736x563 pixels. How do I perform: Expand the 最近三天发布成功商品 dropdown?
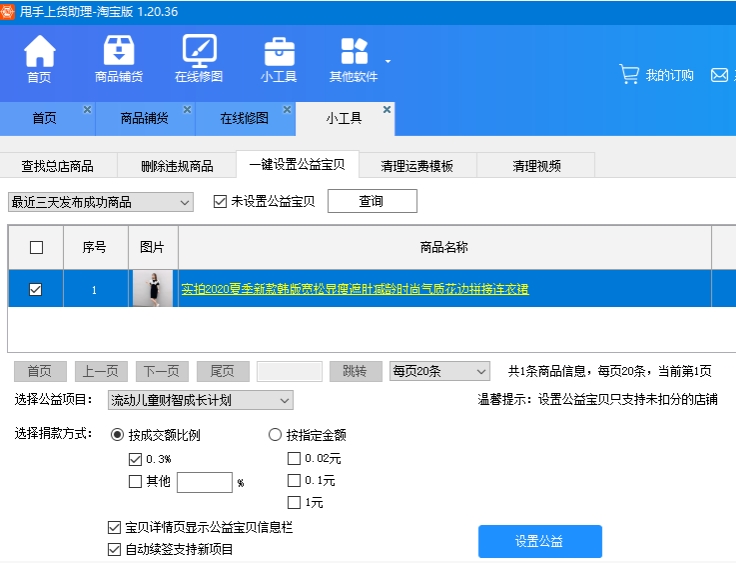tap(101, 202)
